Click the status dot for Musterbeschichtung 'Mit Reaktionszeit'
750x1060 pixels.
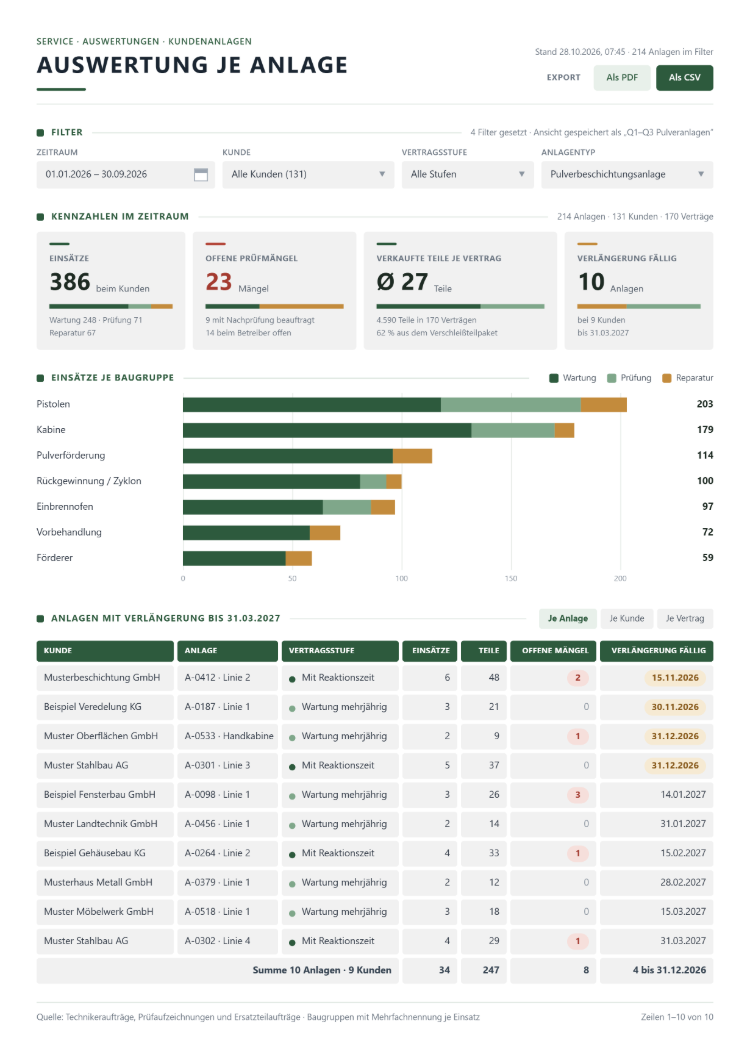point(292,679)
